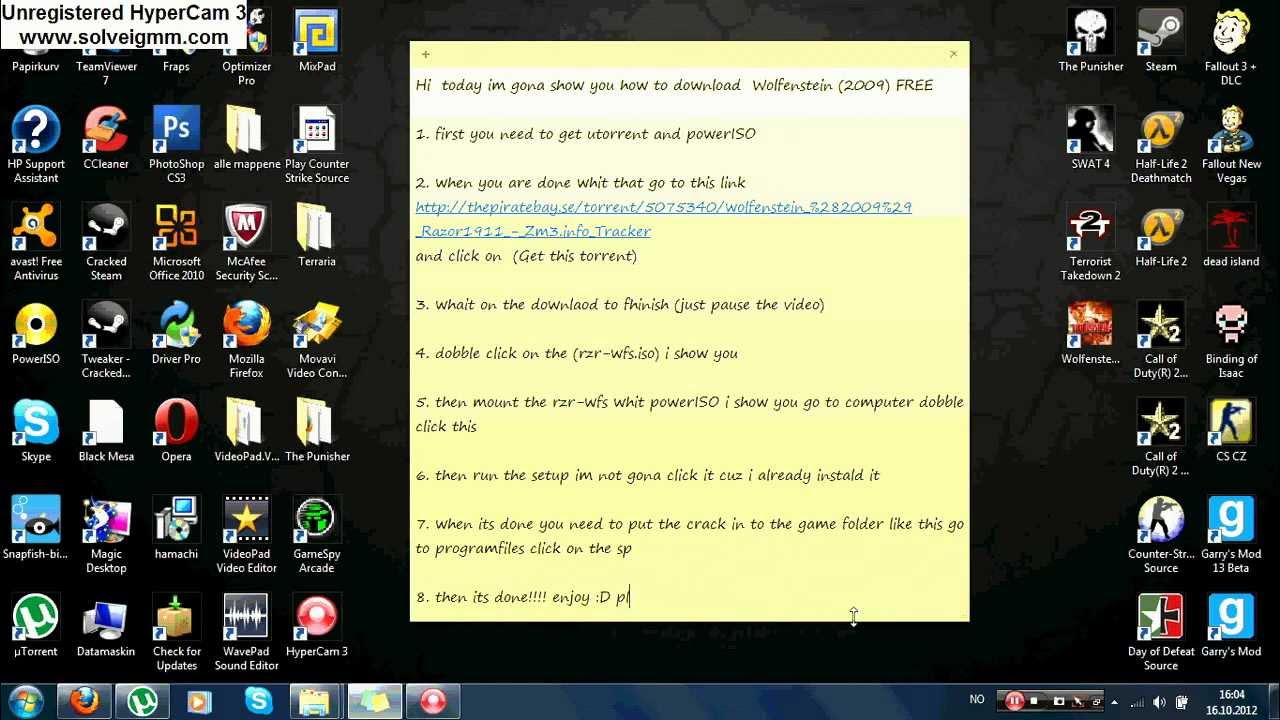1280x720 pixels.
Task: Open WavePad Sound Editor shortcut
Action: click(246, 633)
